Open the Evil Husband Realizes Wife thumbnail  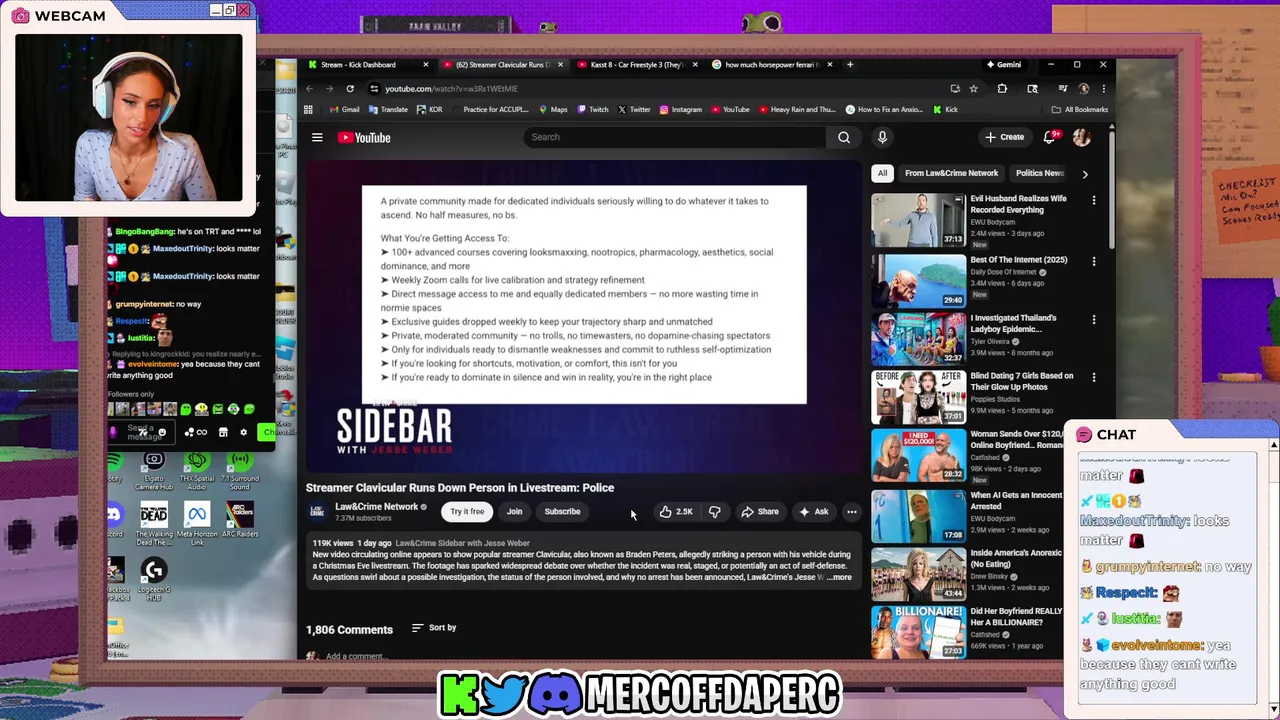918,219
